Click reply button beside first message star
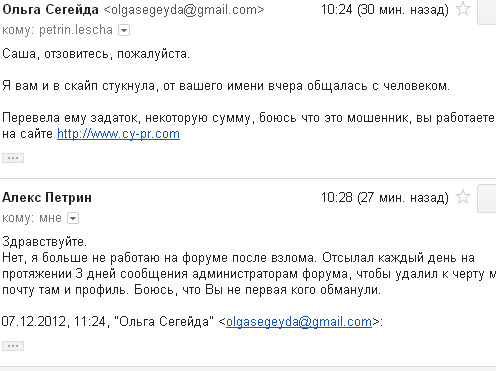The image size is (496, 371). point(487,12)
